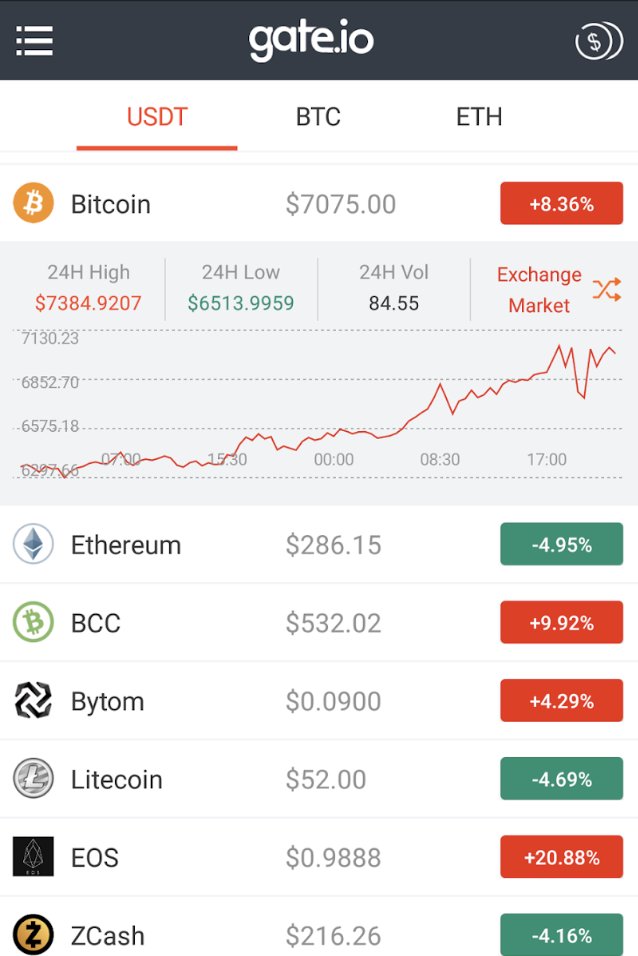Open the Exchange Market link
The height and width of the screenshot is (956, 638).
[538, 290]
